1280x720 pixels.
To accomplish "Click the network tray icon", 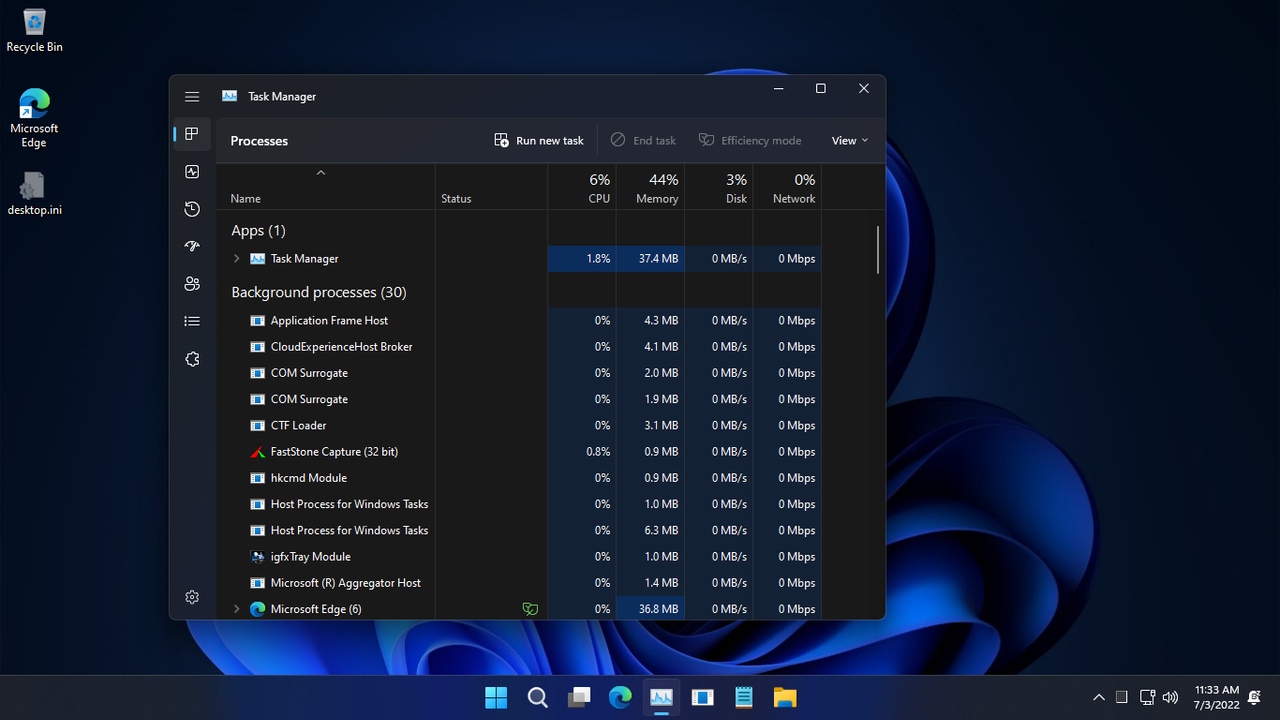I will tap(1147, 697).
